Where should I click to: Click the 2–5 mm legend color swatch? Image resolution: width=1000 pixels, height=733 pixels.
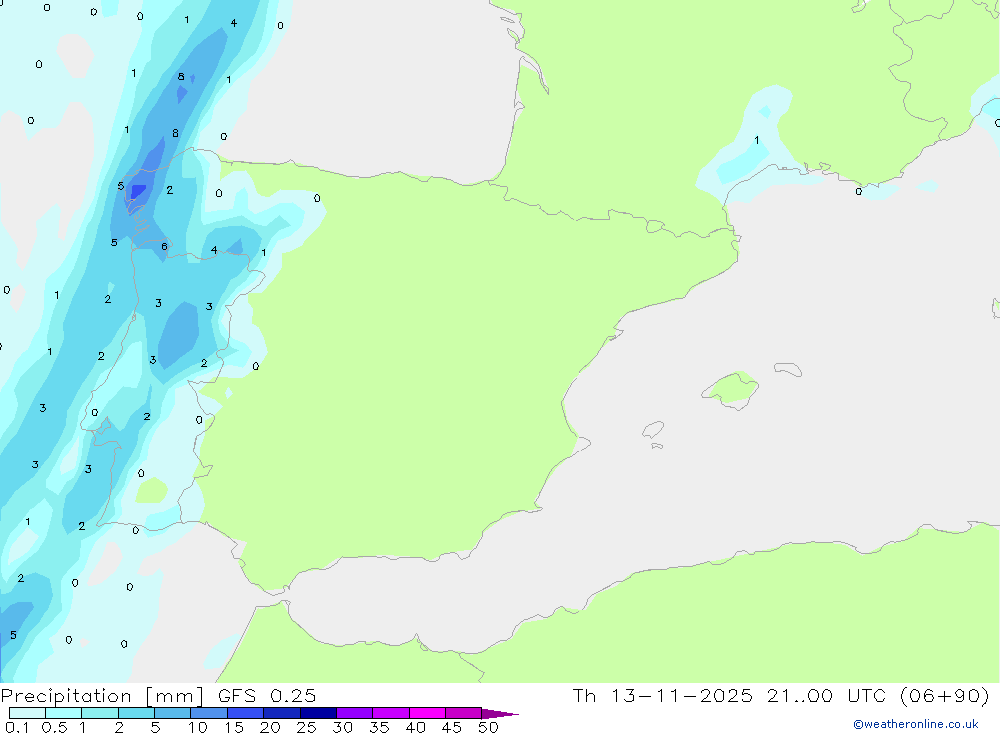(136, 713)
